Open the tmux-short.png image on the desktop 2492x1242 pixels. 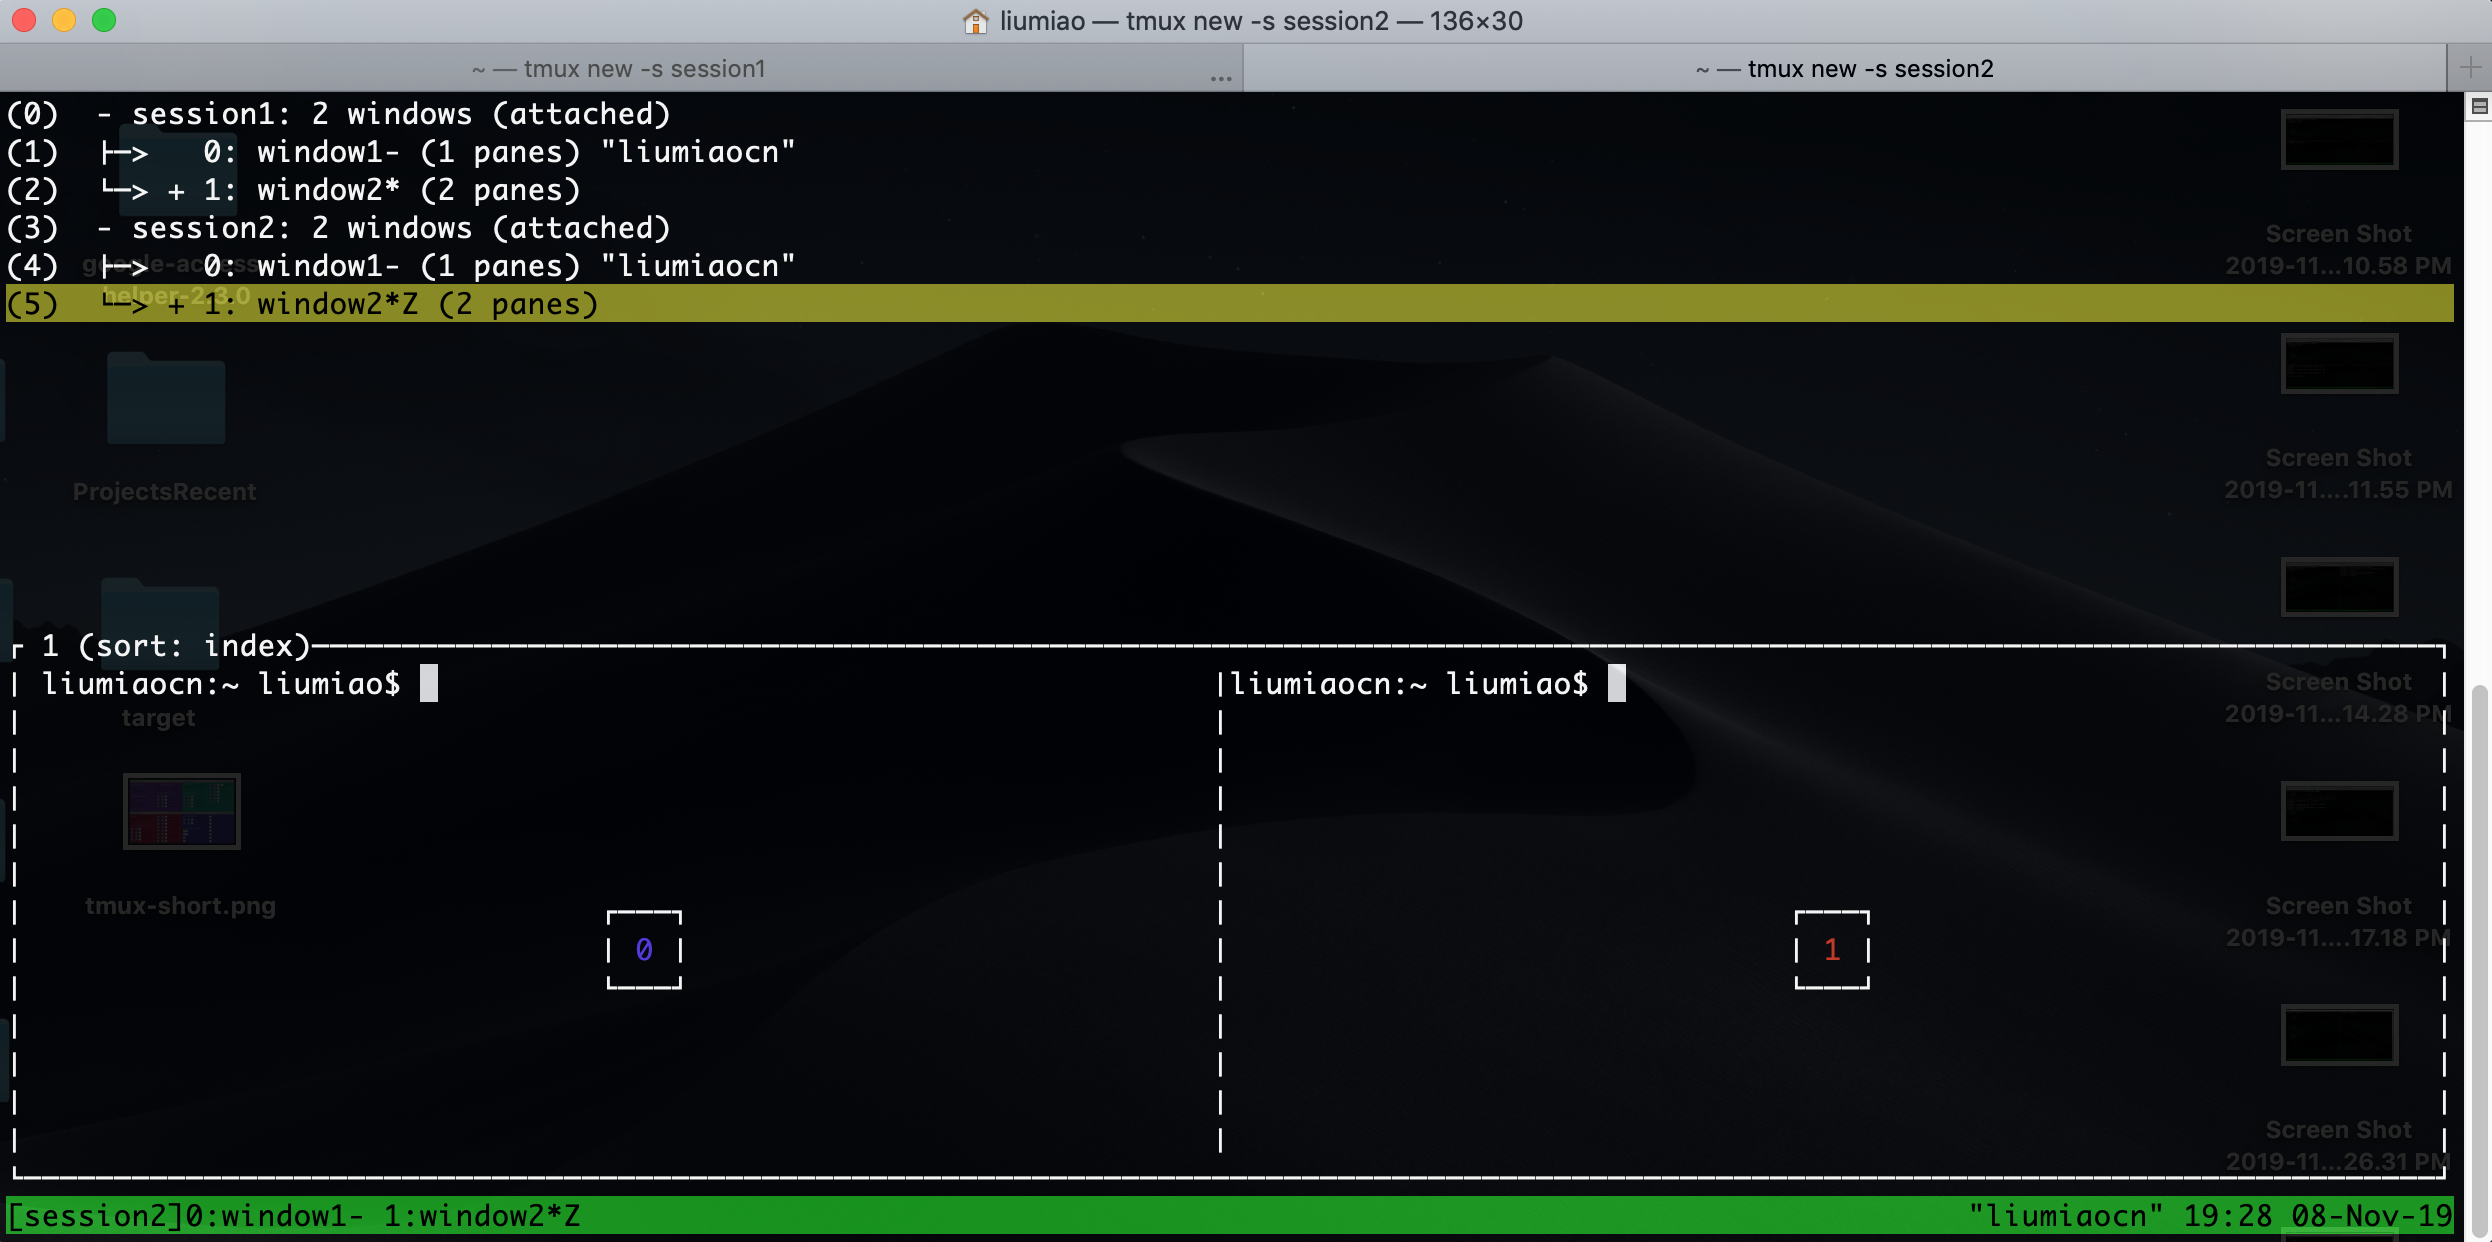[181, 810]
